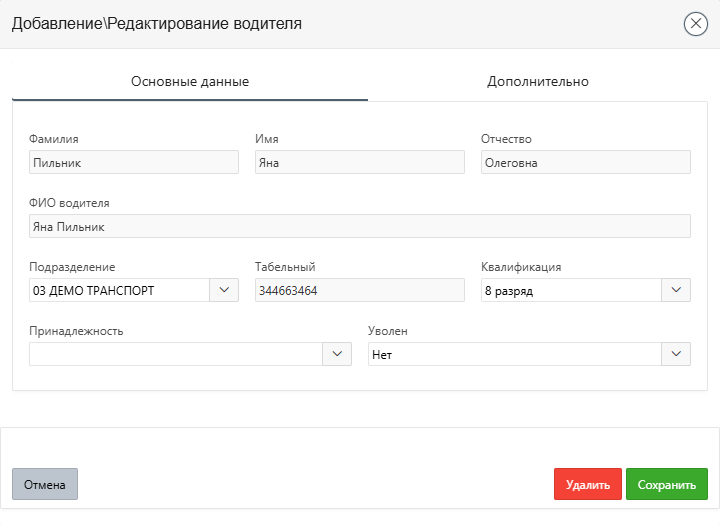720x525 pixels.
Task: Focus the Имя input field
Action: coord(360,162)
